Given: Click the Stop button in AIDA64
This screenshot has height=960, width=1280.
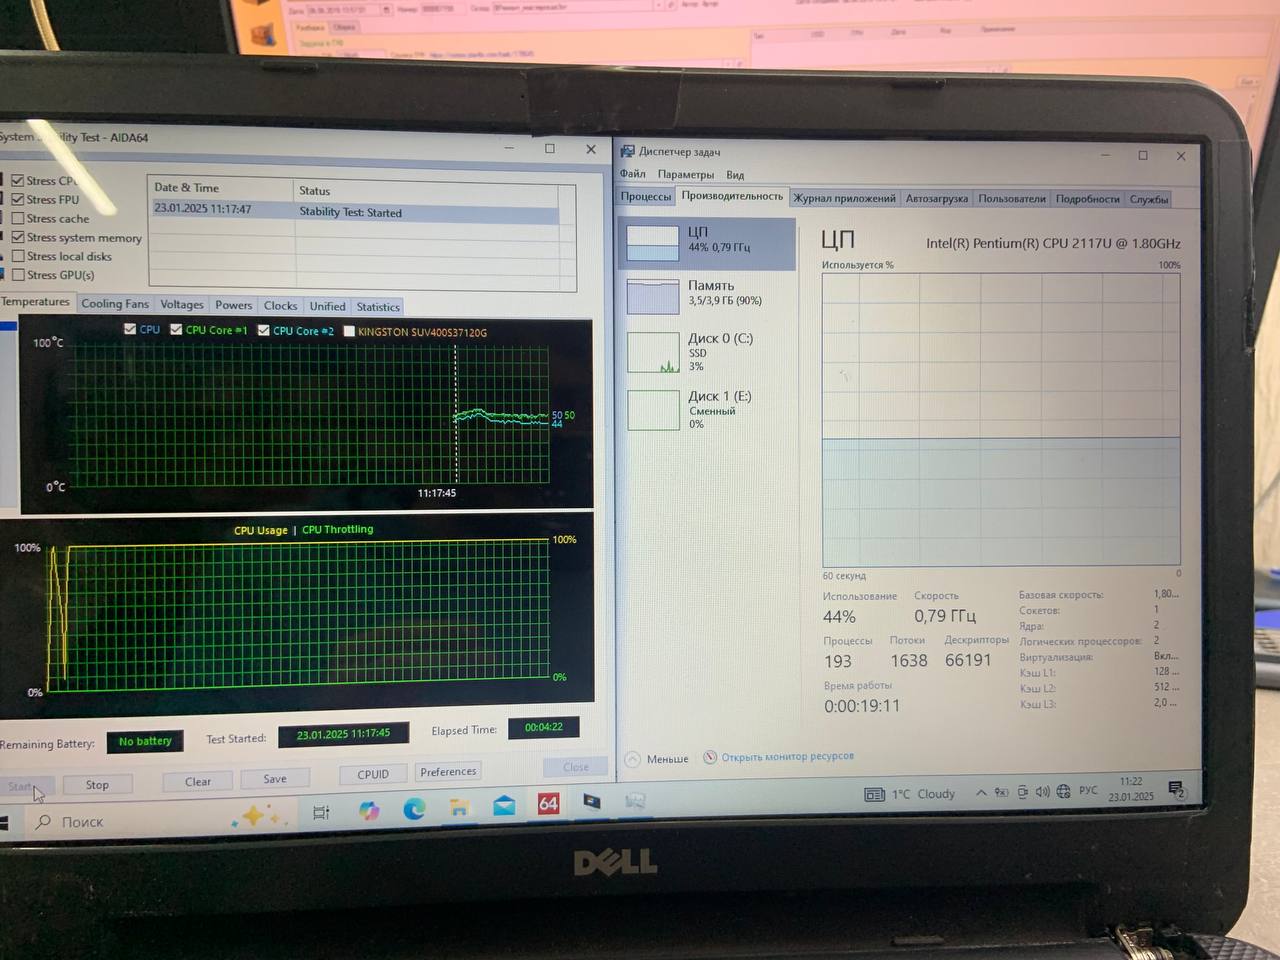Looking at the screenshot, I should 97,785.
